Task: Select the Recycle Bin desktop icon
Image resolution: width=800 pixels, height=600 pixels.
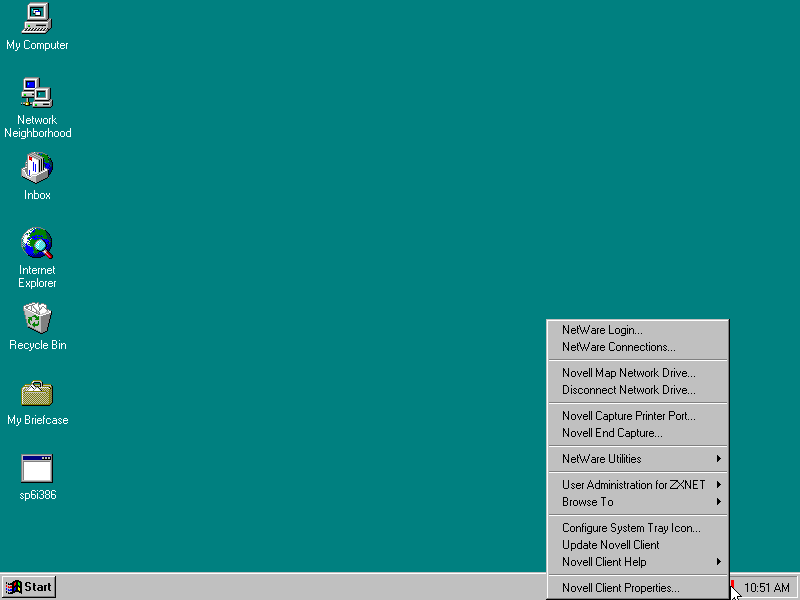Action: tap(37, 327)
